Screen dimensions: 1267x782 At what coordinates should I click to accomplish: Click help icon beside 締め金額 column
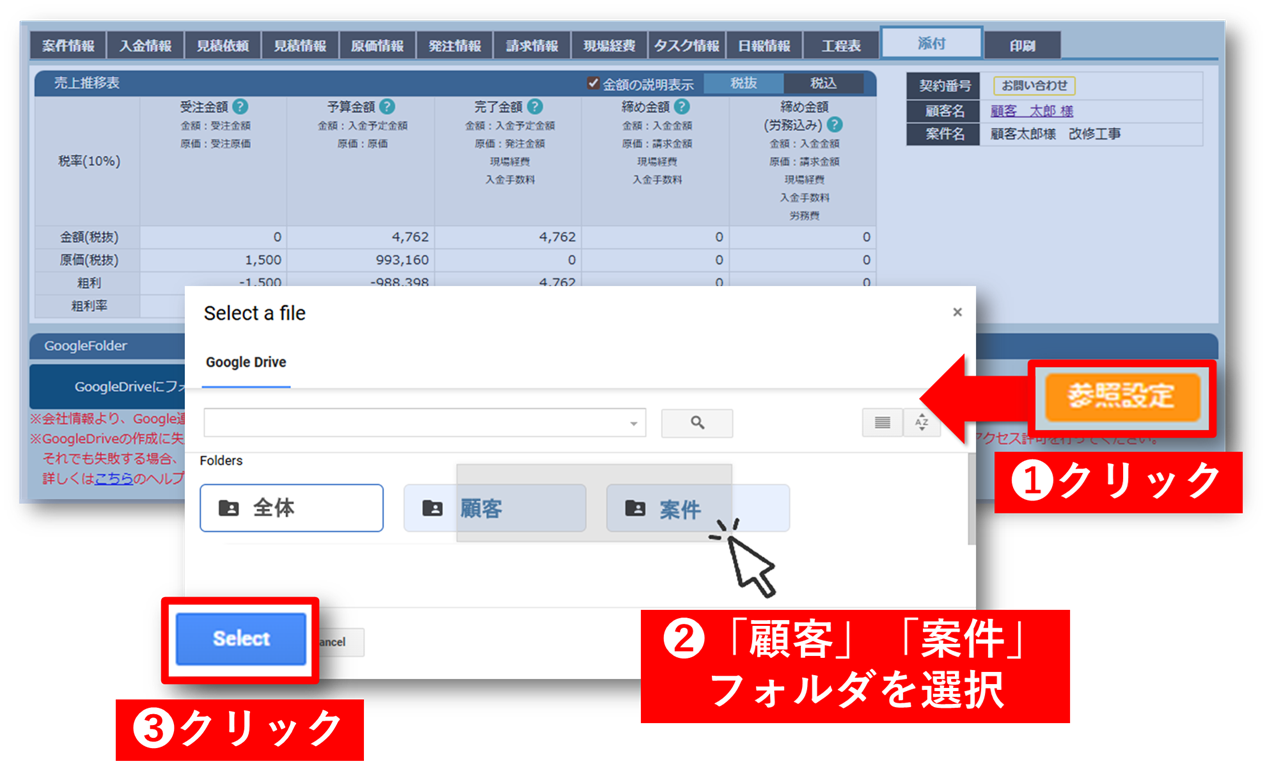click(x=682, y=106)
